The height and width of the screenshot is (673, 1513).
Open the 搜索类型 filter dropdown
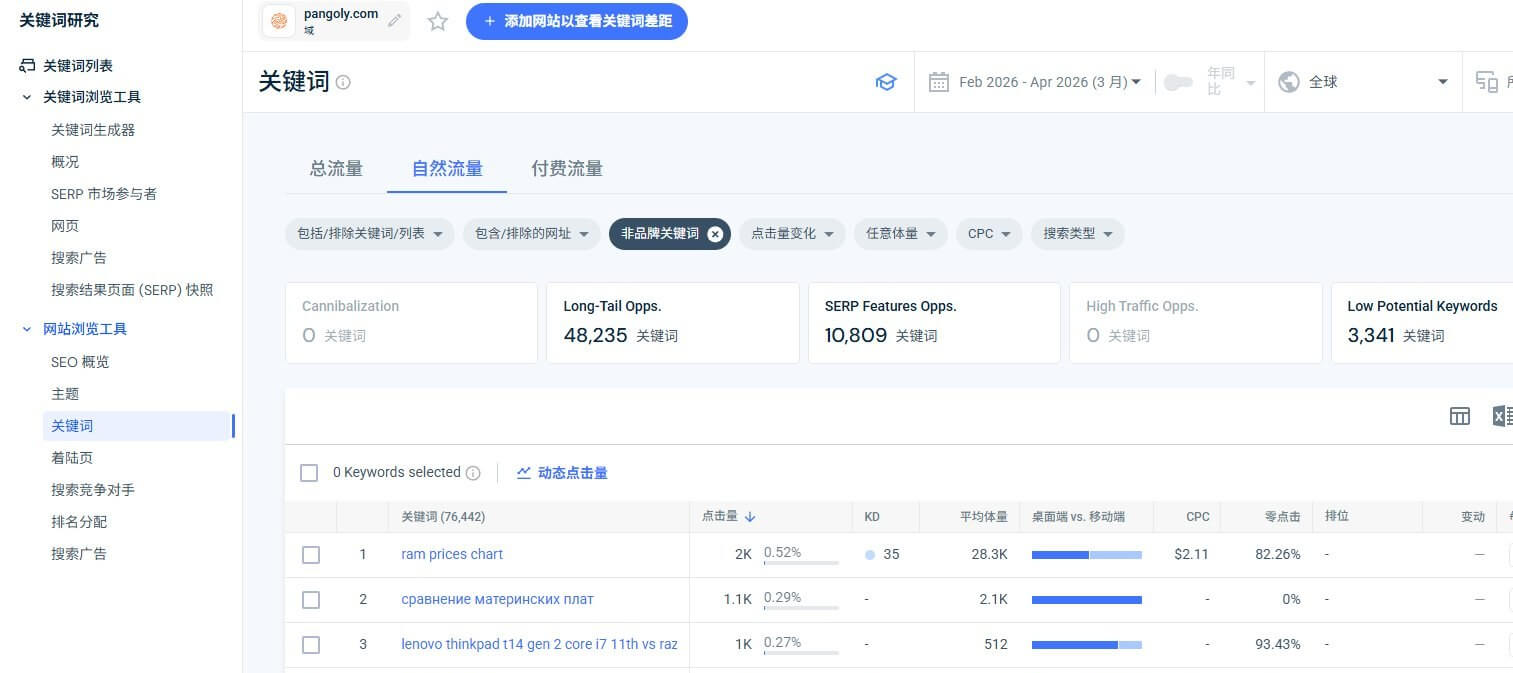(x=1078, y=234)
